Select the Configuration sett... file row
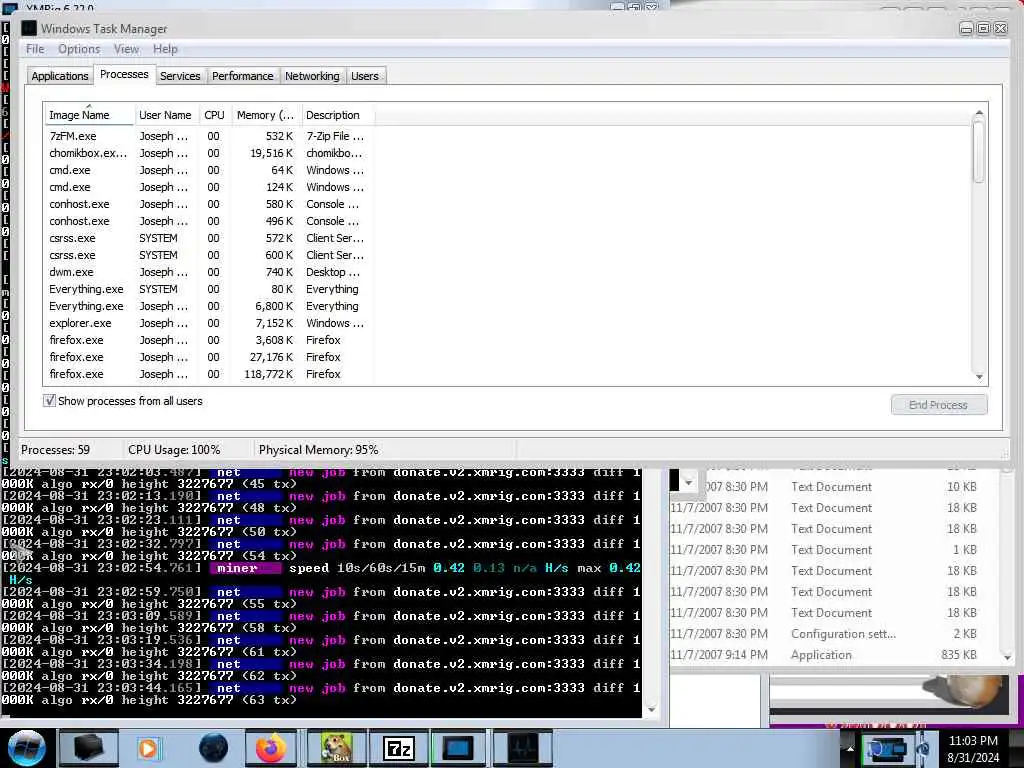This screenshot has height=768, width=1024. [824, 633]
